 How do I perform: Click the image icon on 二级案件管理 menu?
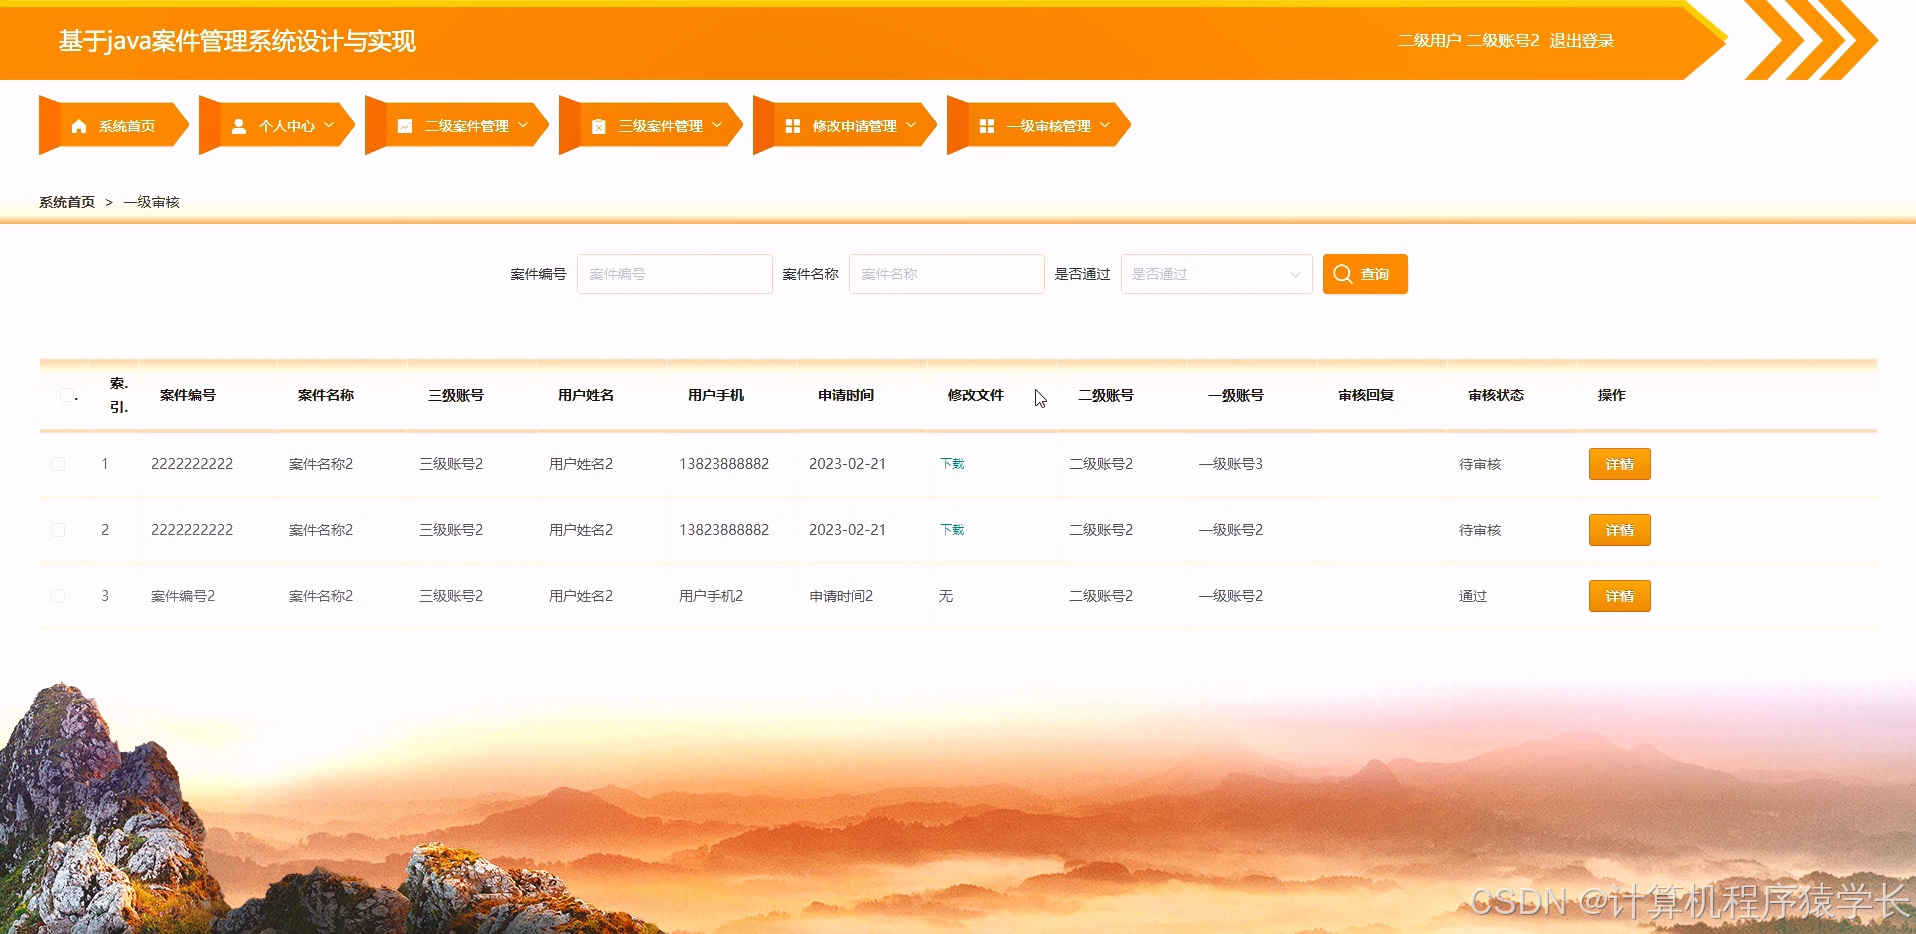click(403, 124)
